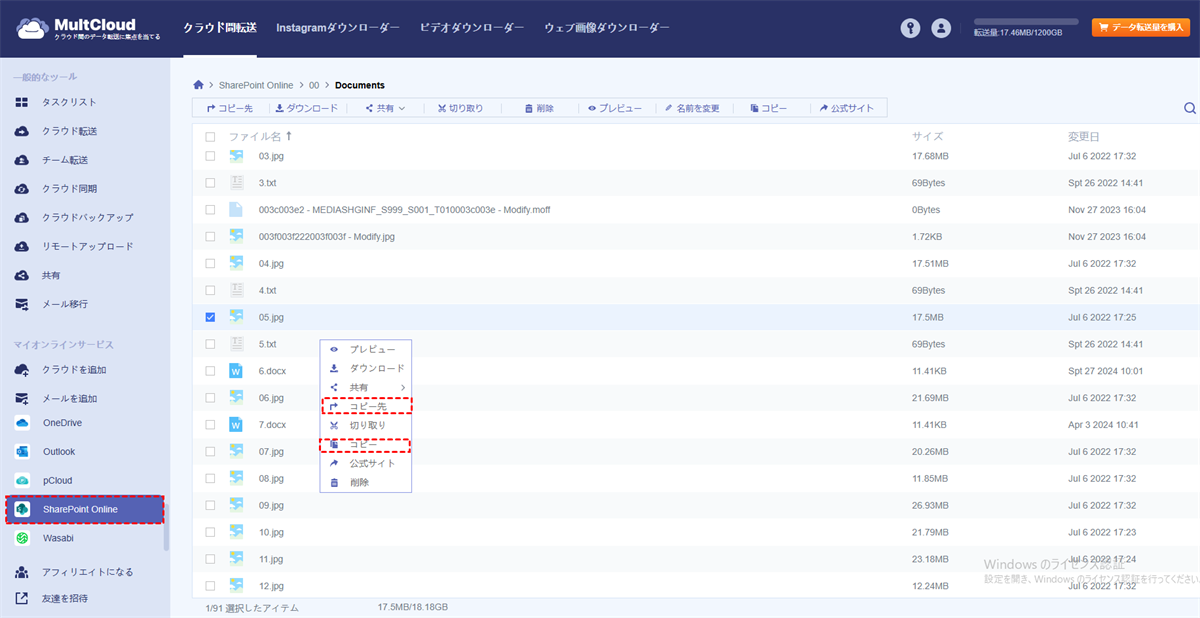Check the box for 11.jpg

point(210,559)
